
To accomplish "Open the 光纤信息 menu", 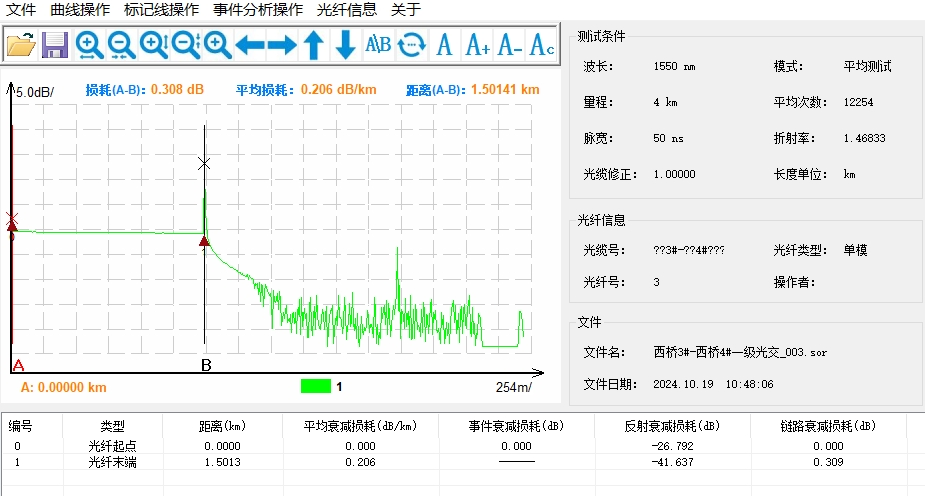I will pos(347,10).
